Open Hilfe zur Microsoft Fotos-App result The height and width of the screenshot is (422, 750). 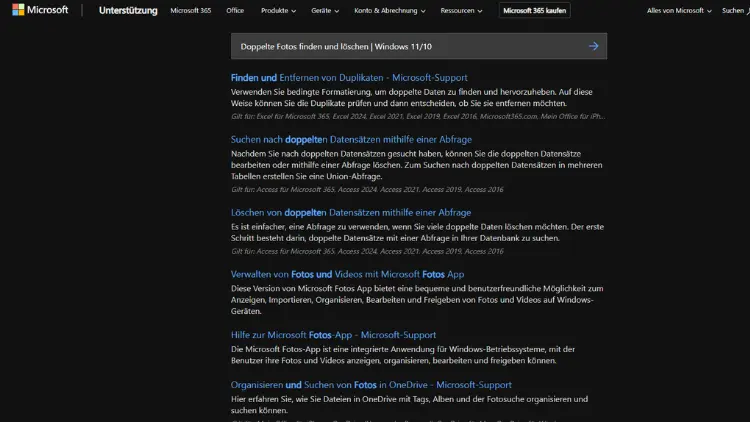pyautogui.click(x=333, y=335)
